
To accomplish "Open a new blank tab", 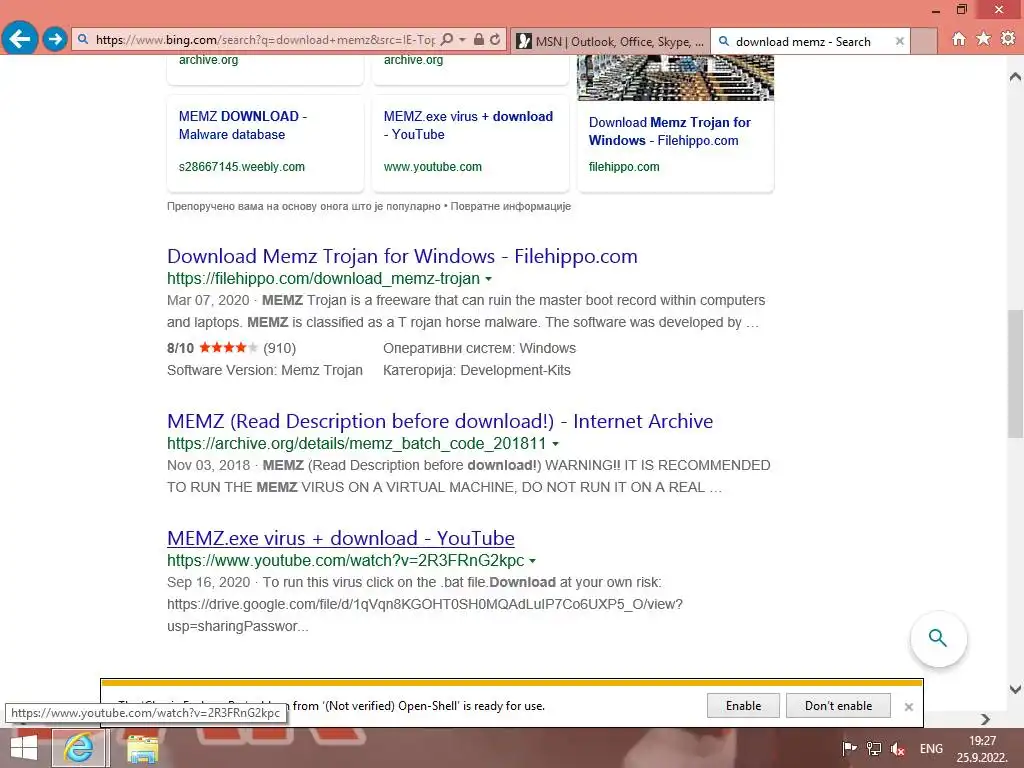I will click(x=924, y=41).
